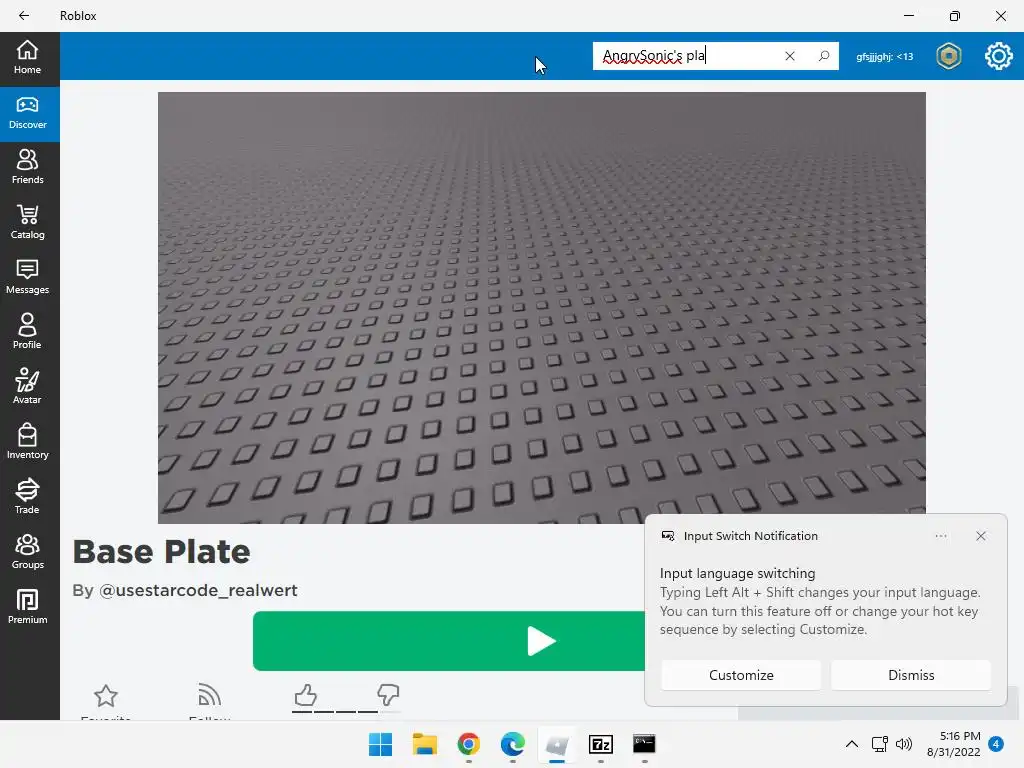This screenshot has width=1024, height=768.
Task: Follow the game feed icon
Action: [209, 695]
